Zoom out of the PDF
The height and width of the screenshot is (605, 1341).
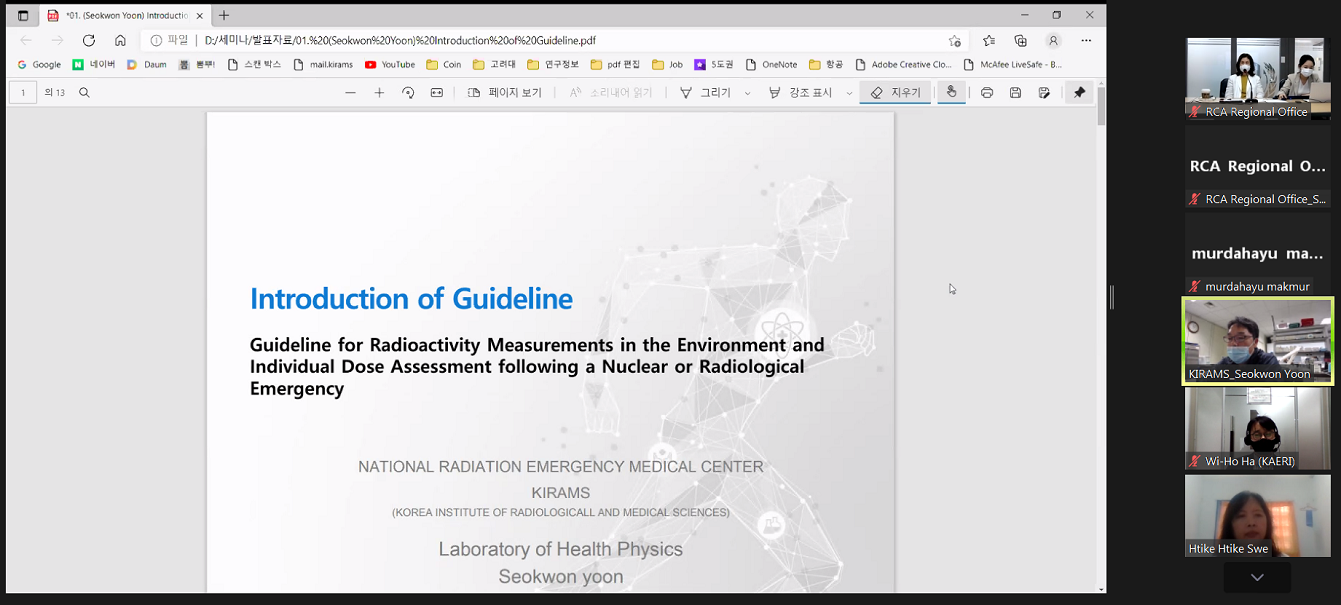point(350,93)
